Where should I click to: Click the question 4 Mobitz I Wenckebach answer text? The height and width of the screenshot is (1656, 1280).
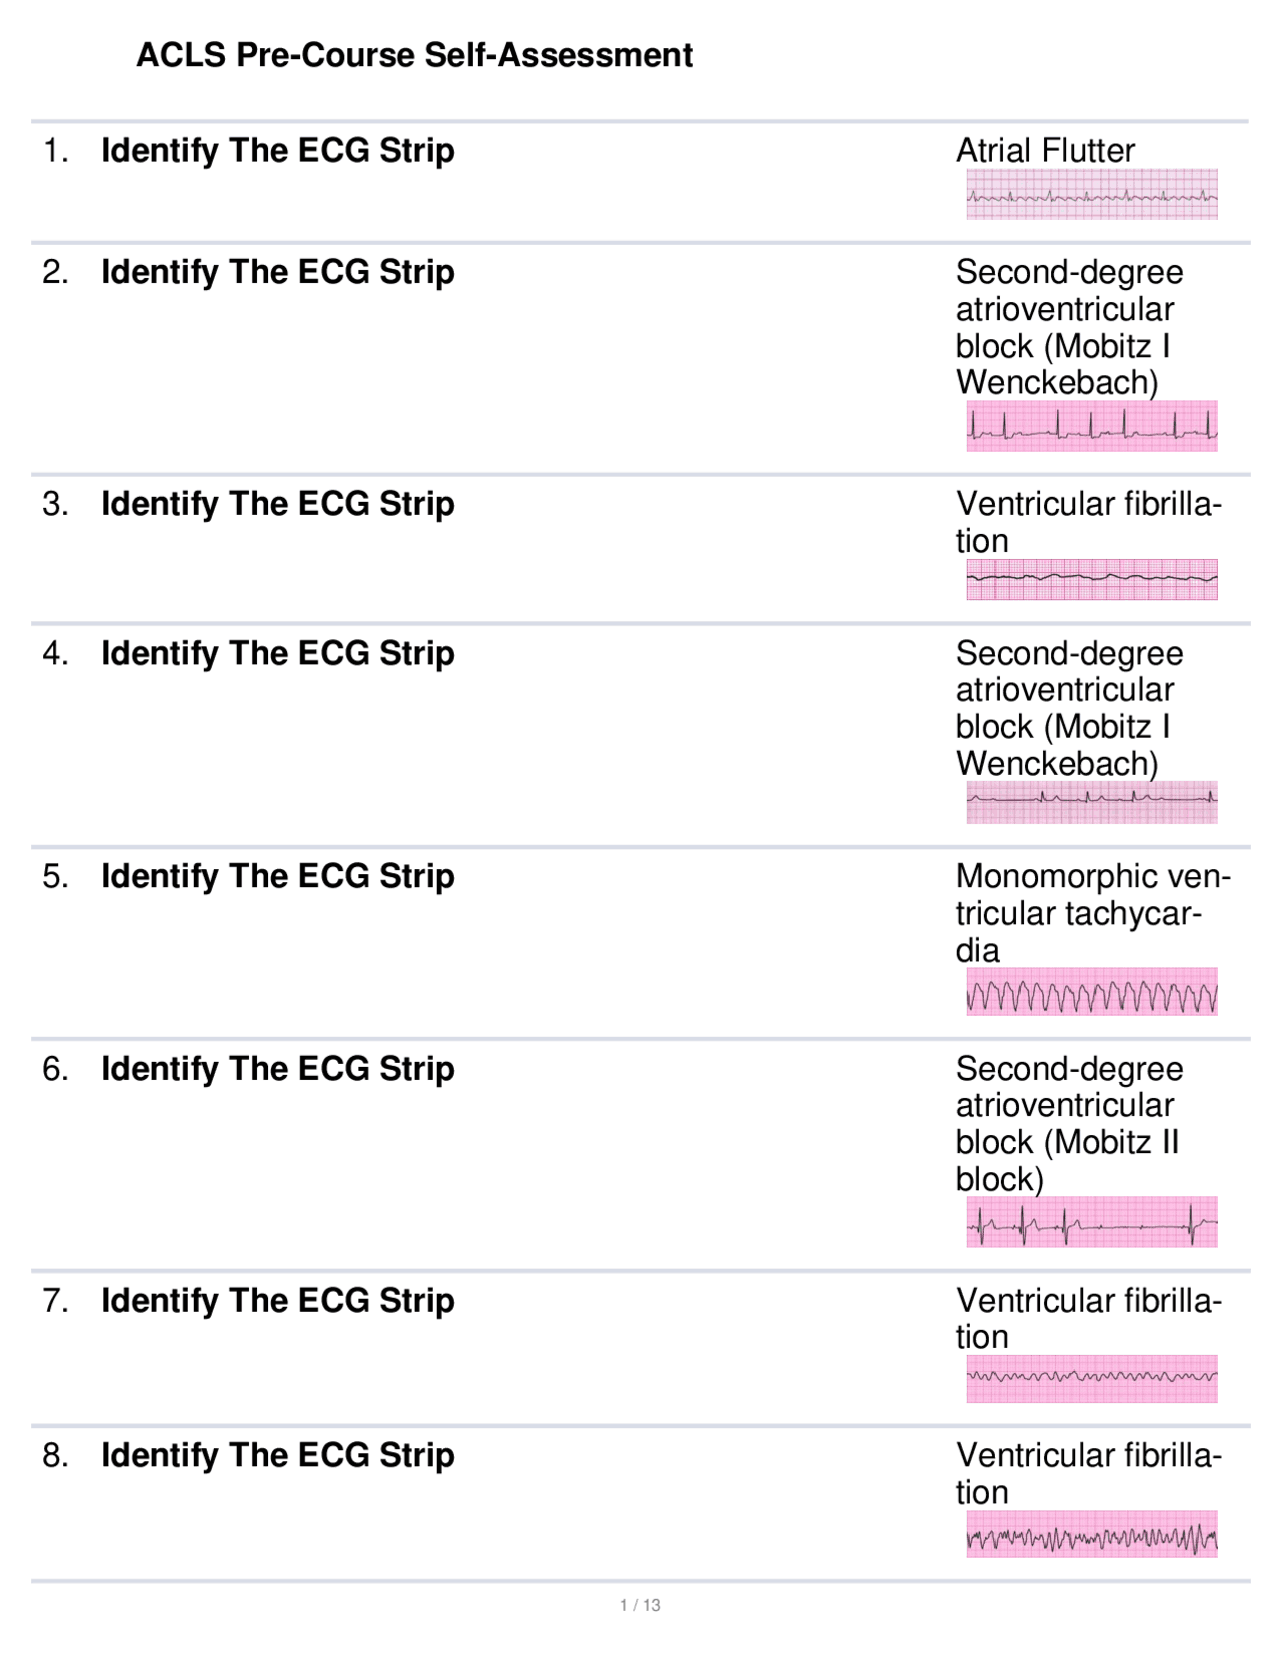click(1068, 708)
